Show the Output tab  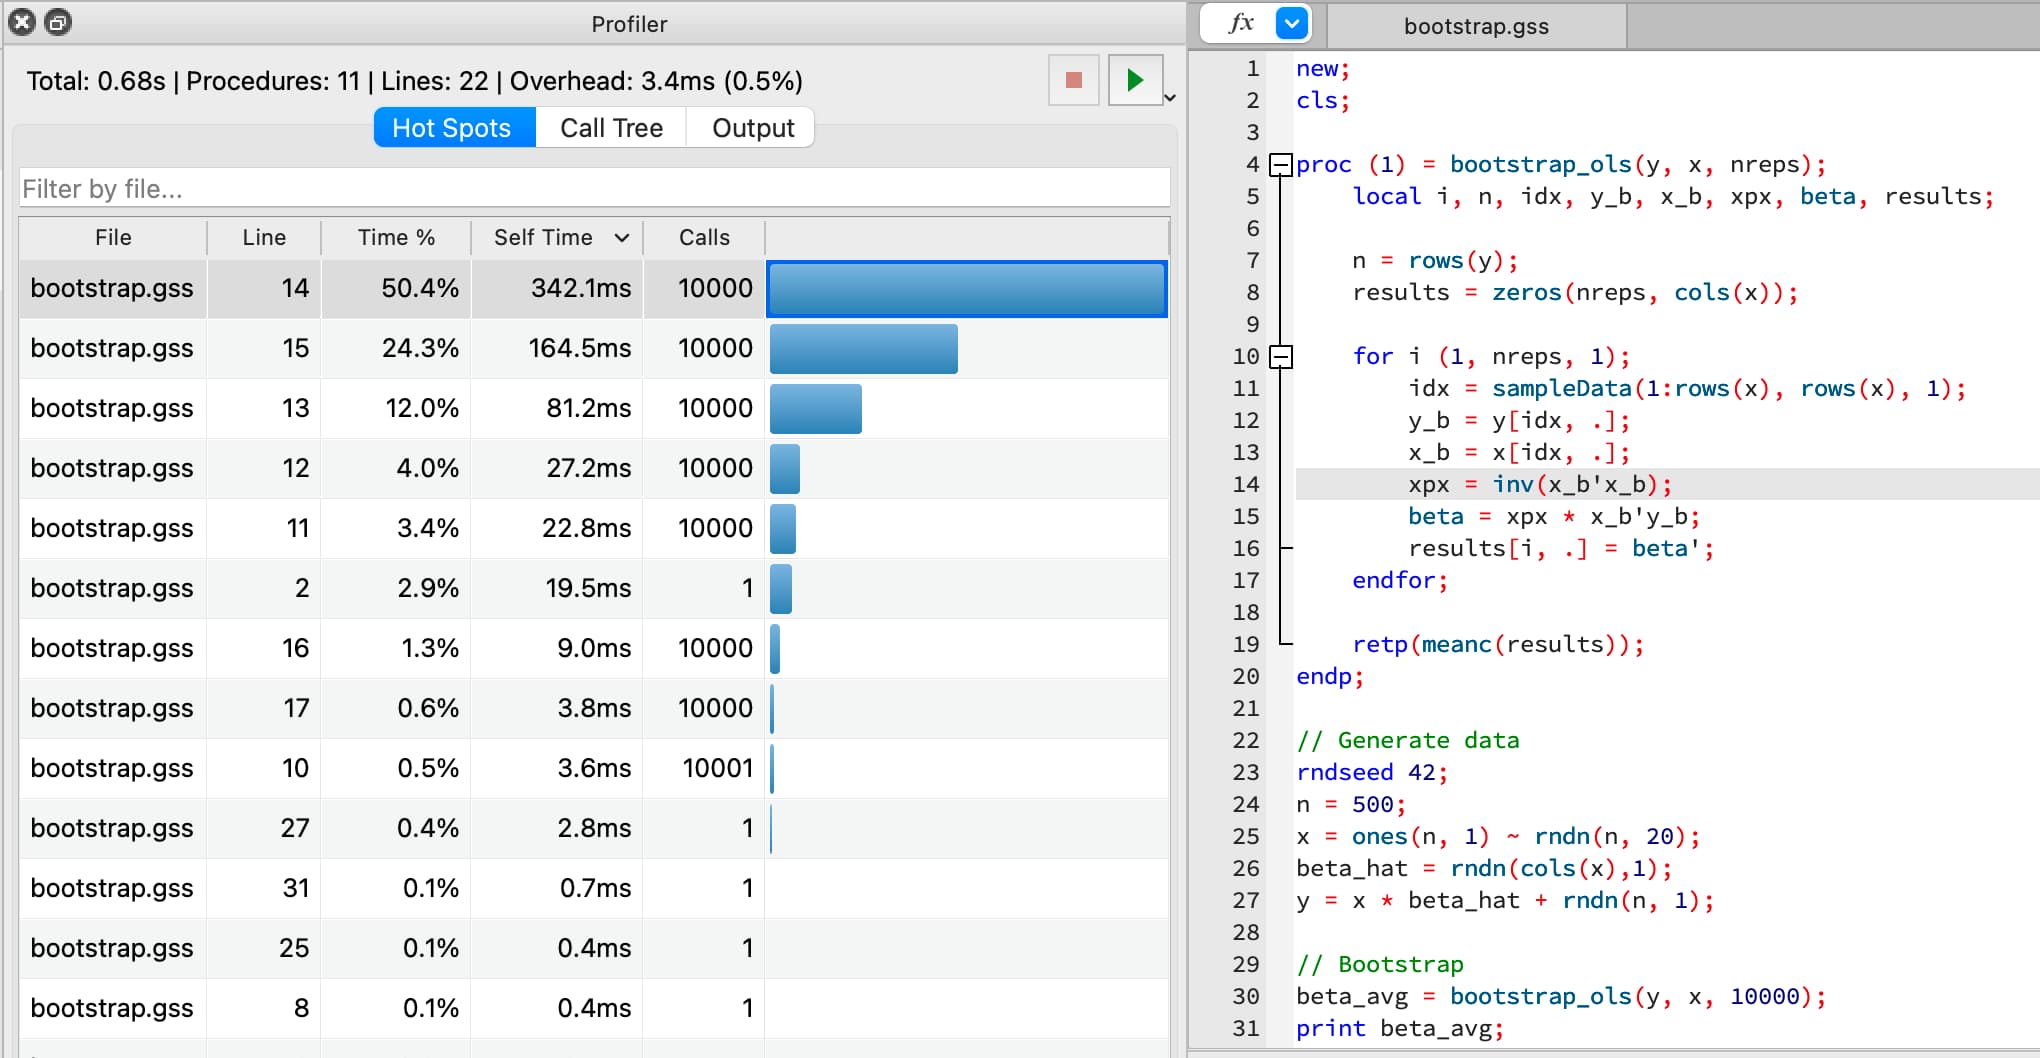(x=752, y=128)
